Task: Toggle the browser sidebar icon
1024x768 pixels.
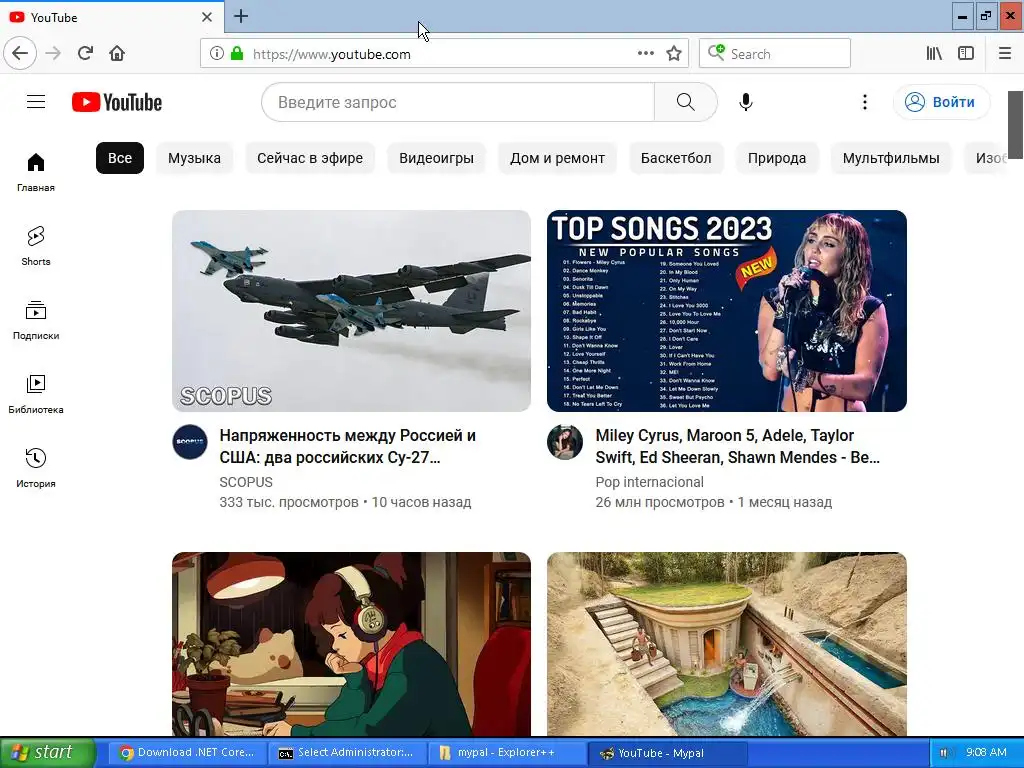Action: 966,54
